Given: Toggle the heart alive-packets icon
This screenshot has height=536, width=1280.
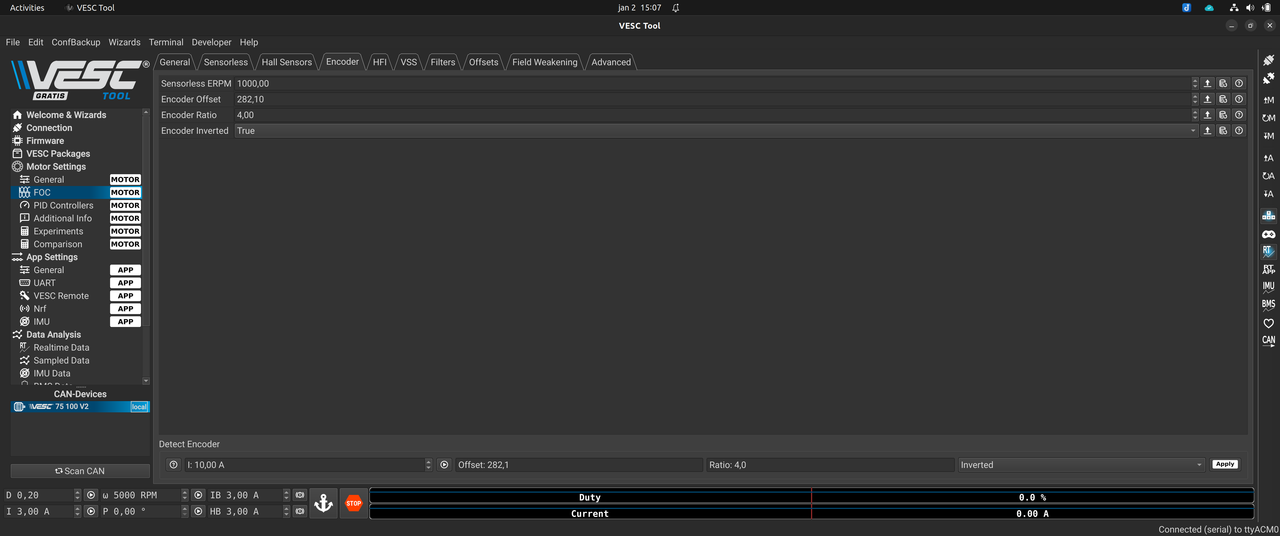Looking at the screenshot, I should coord(1268,323).
